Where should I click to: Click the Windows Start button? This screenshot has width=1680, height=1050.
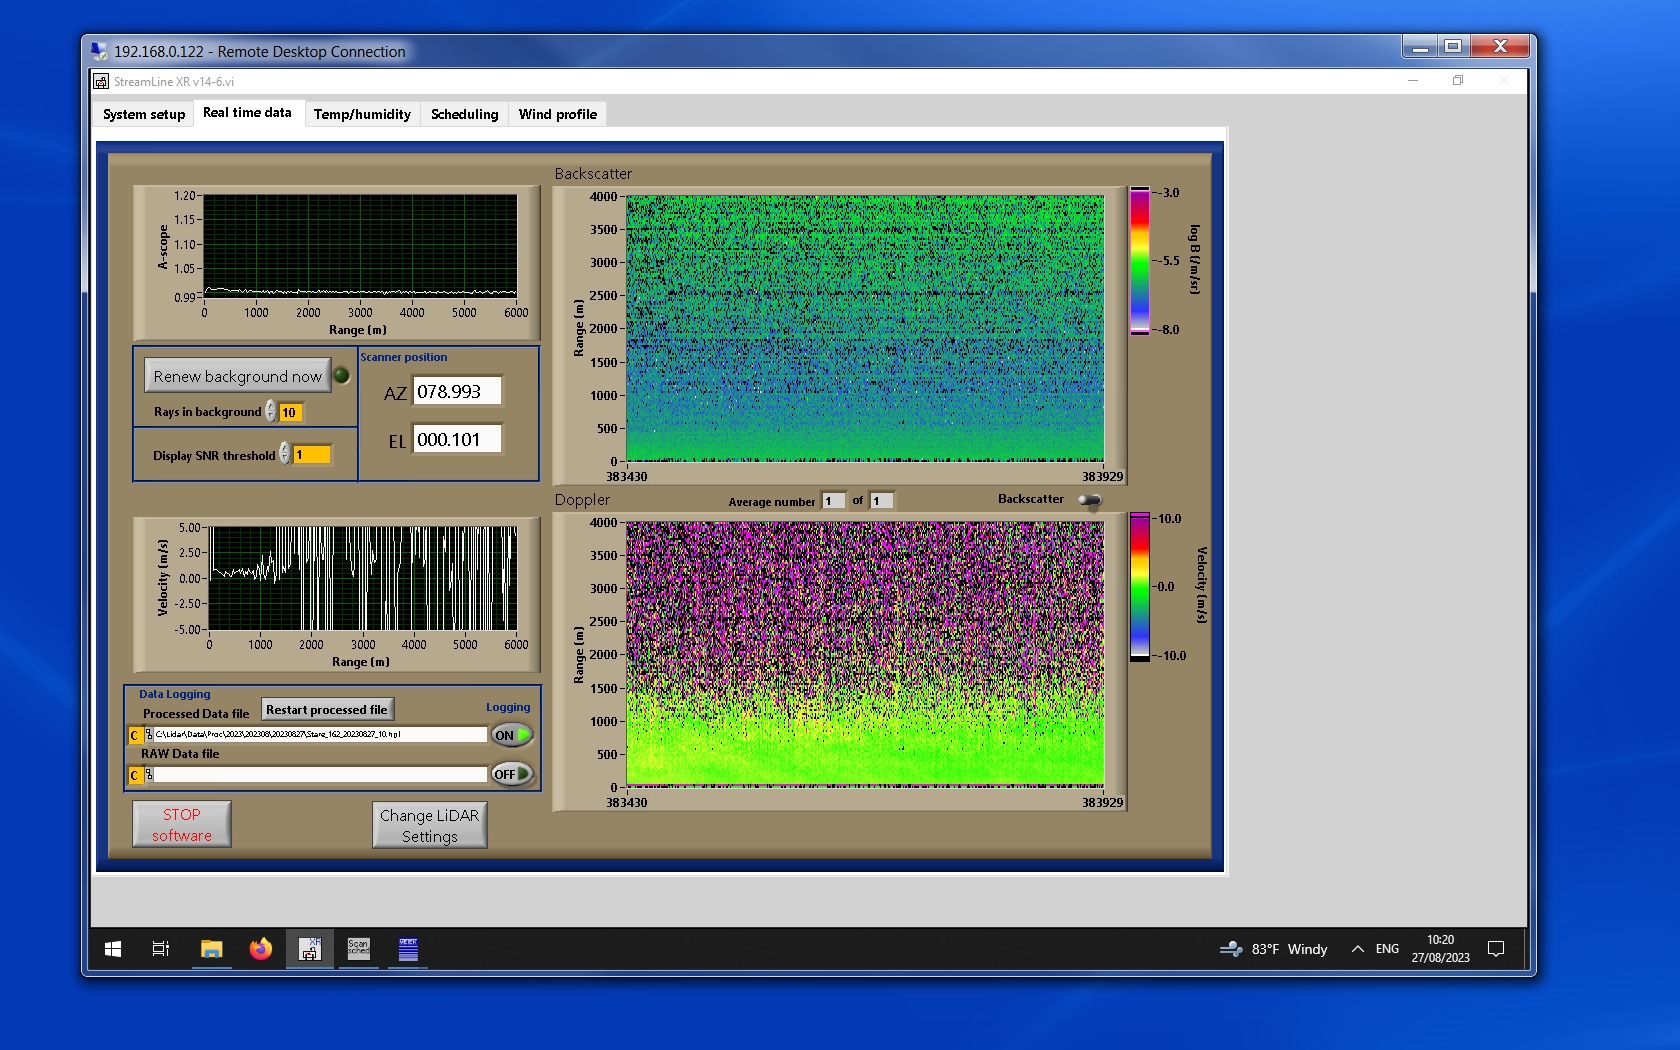point(113,949)
